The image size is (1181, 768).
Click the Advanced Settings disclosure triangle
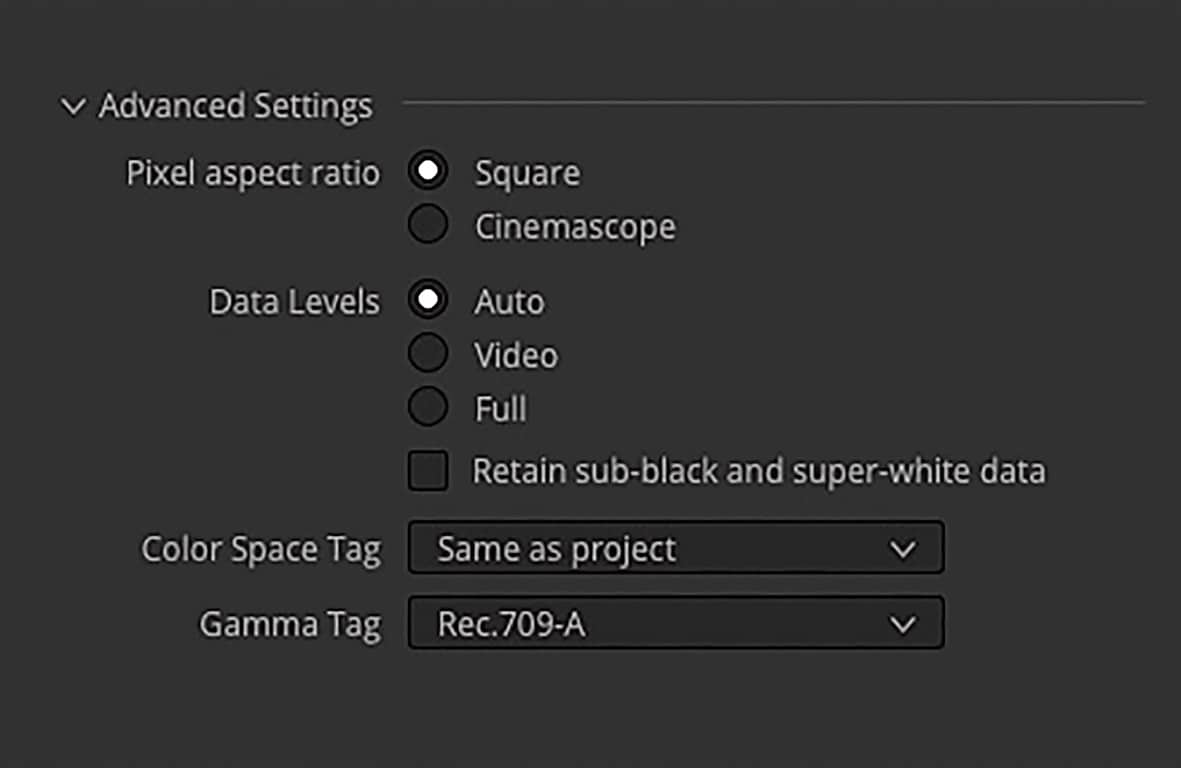pos(72,105)
